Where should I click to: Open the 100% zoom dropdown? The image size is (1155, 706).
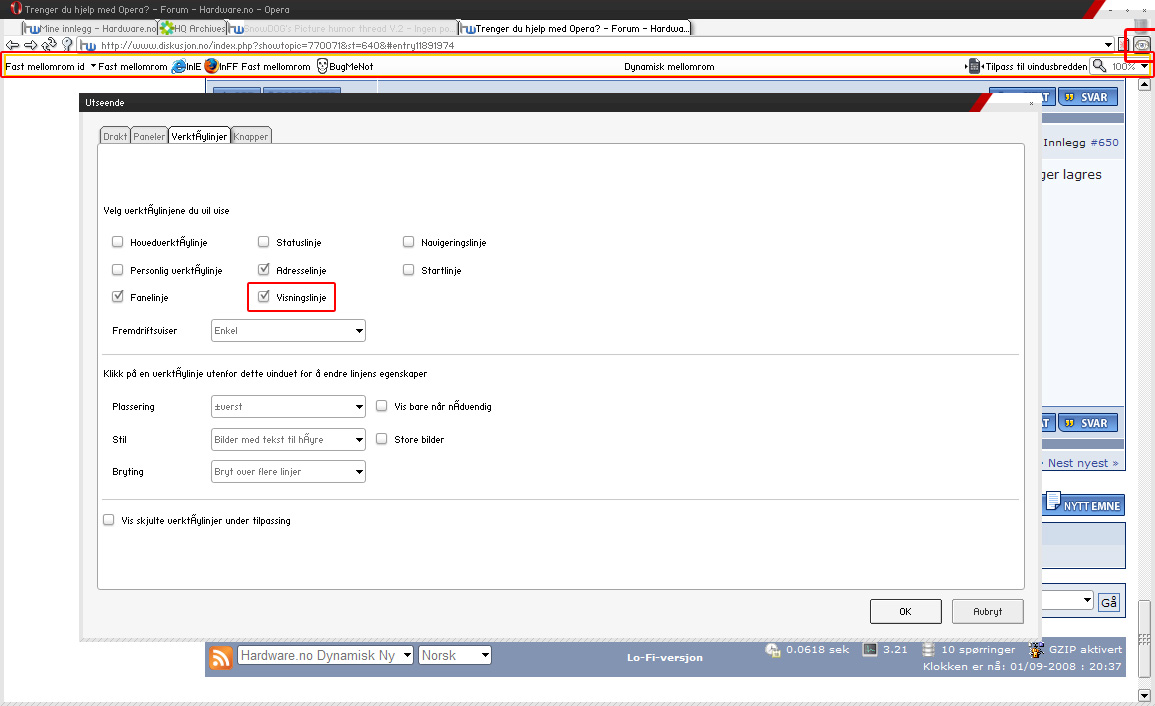click(x=1144, y=66)
